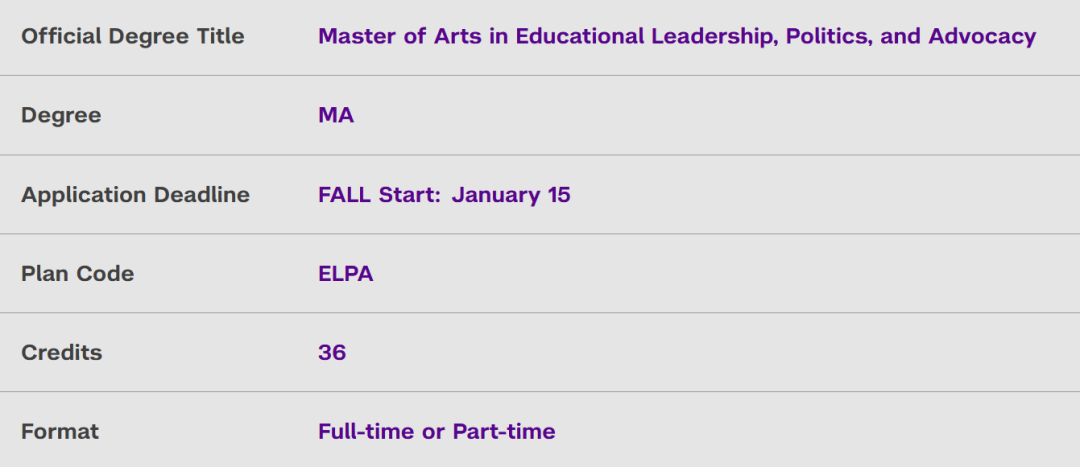Click the 36 credits value
1080x467 pixels.
tap(332, 353)
